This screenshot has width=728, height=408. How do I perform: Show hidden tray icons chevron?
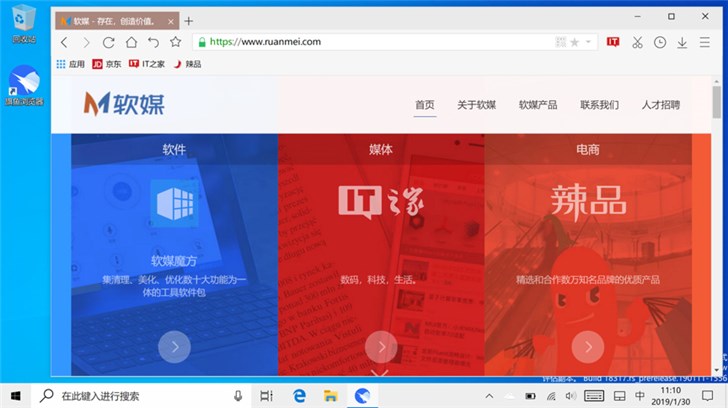click(x=489, y=396)
